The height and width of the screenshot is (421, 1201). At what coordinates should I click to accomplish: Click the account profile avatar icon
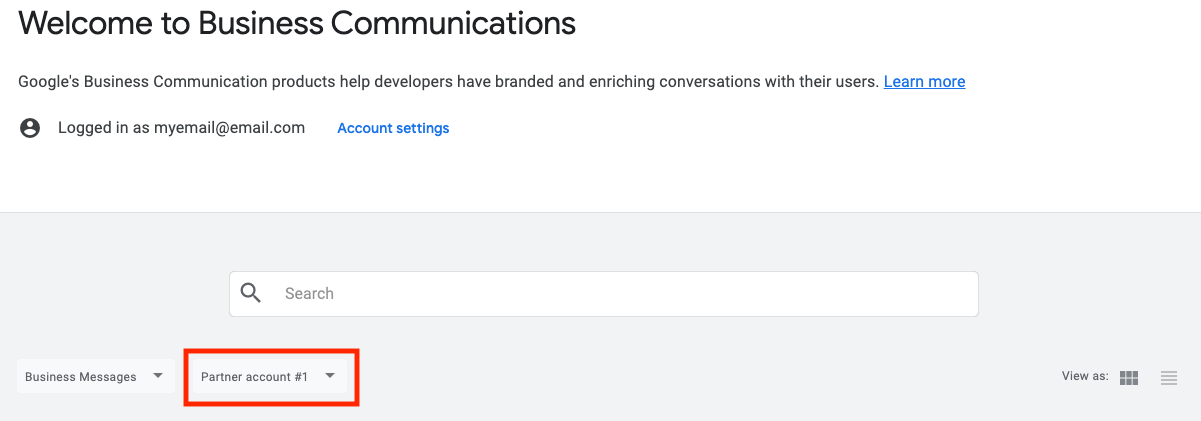coord(30,128)
